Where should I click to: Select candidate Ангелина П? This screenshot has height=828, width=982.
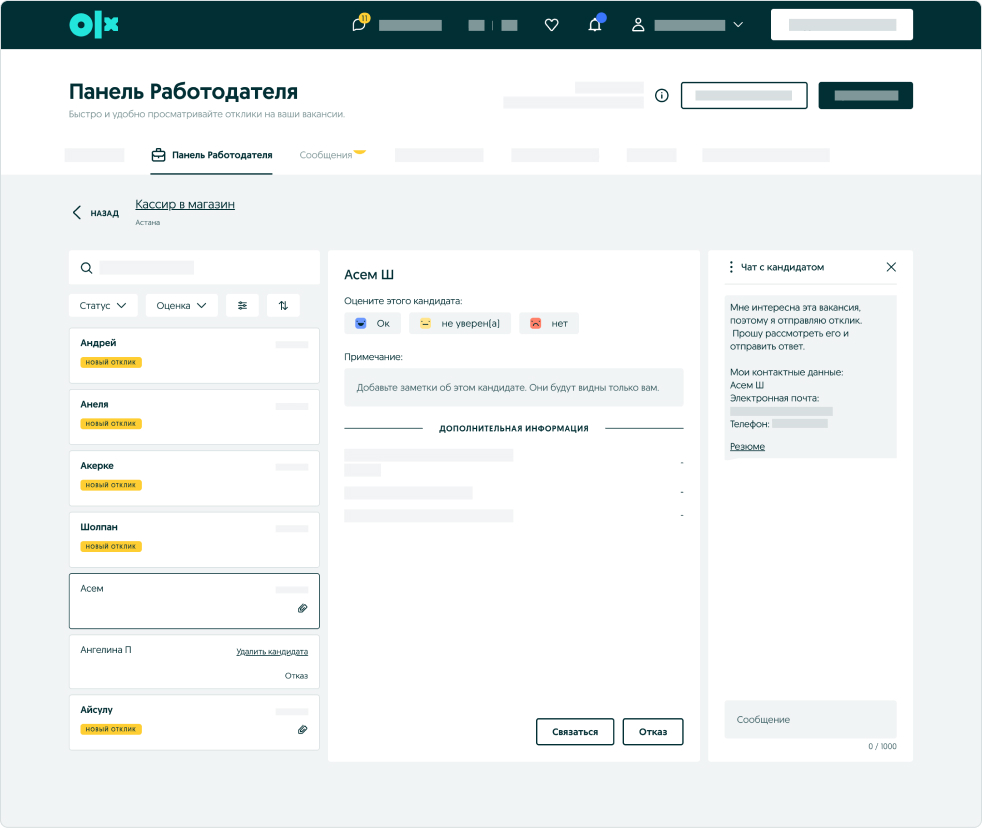click(x=194, y=662)
